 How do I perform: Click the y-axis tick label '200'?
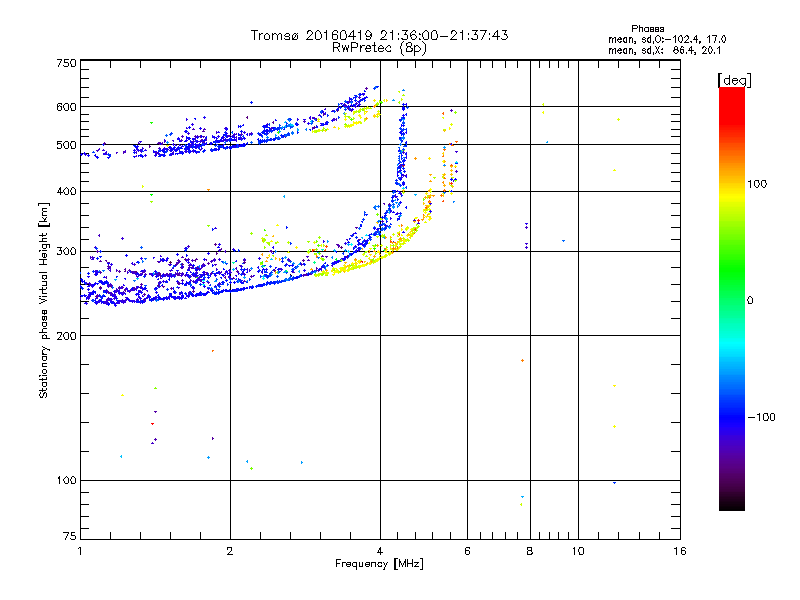click(x=66, y=336)
